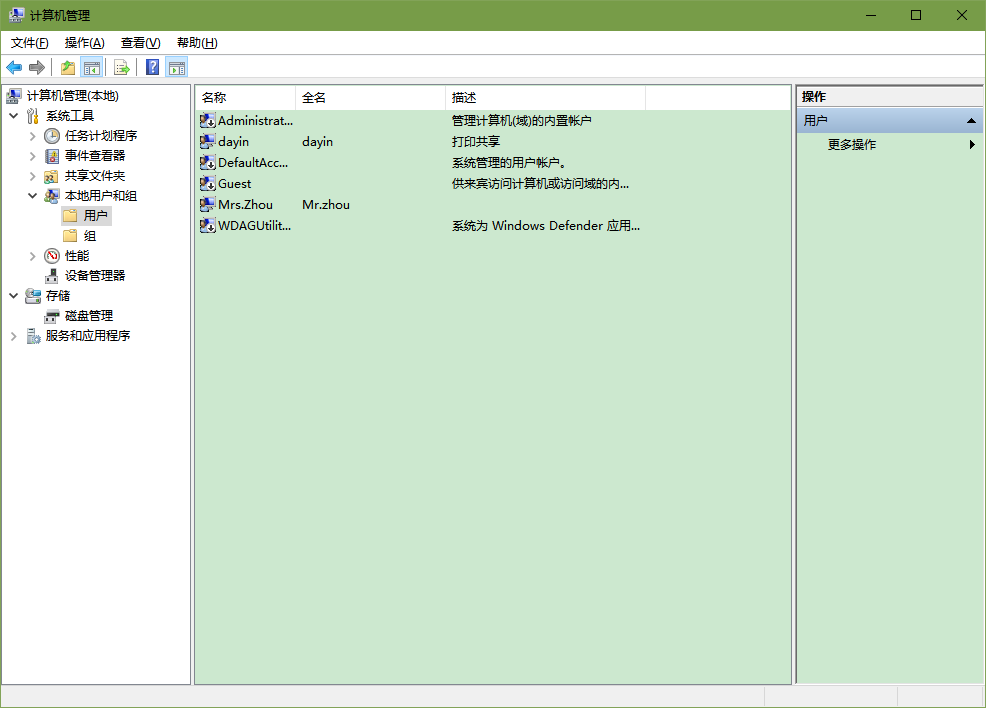Go up one level via folder icon
The height and width of the screenshot is (708, 986).
[68, 67]
